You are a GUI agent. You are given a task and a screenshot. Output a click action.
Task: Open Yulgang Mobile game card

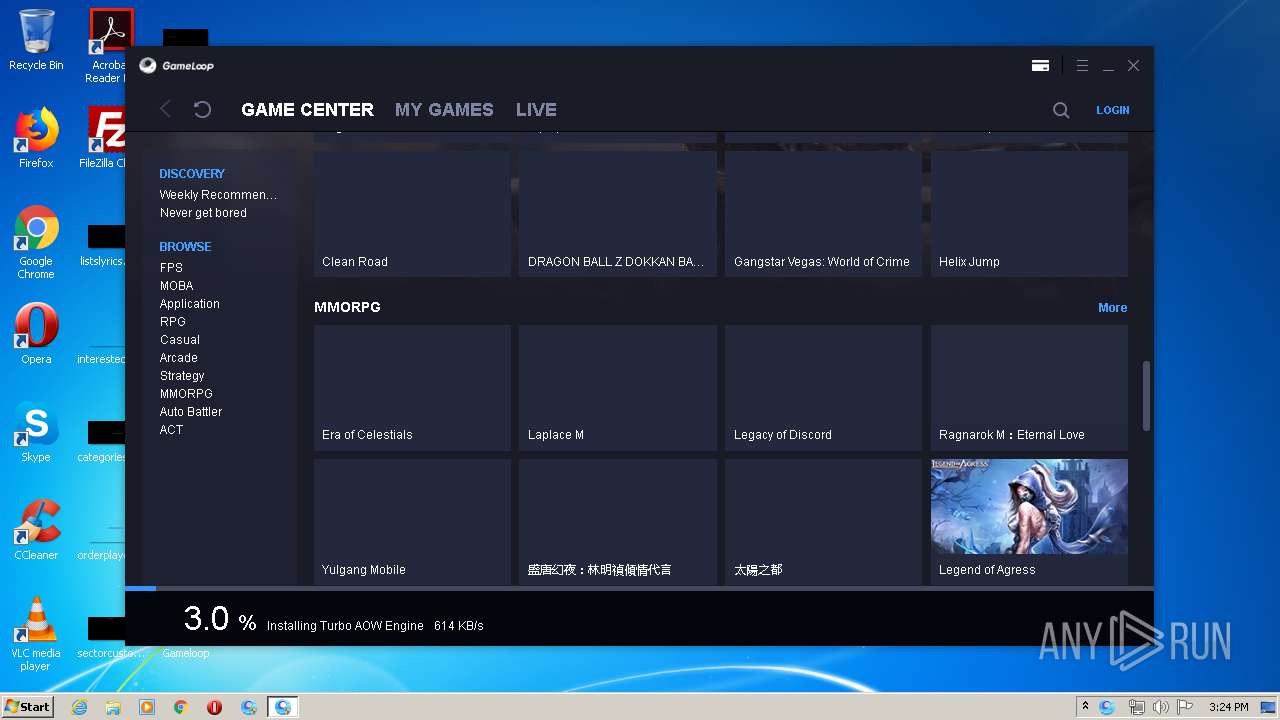(412, 522)
